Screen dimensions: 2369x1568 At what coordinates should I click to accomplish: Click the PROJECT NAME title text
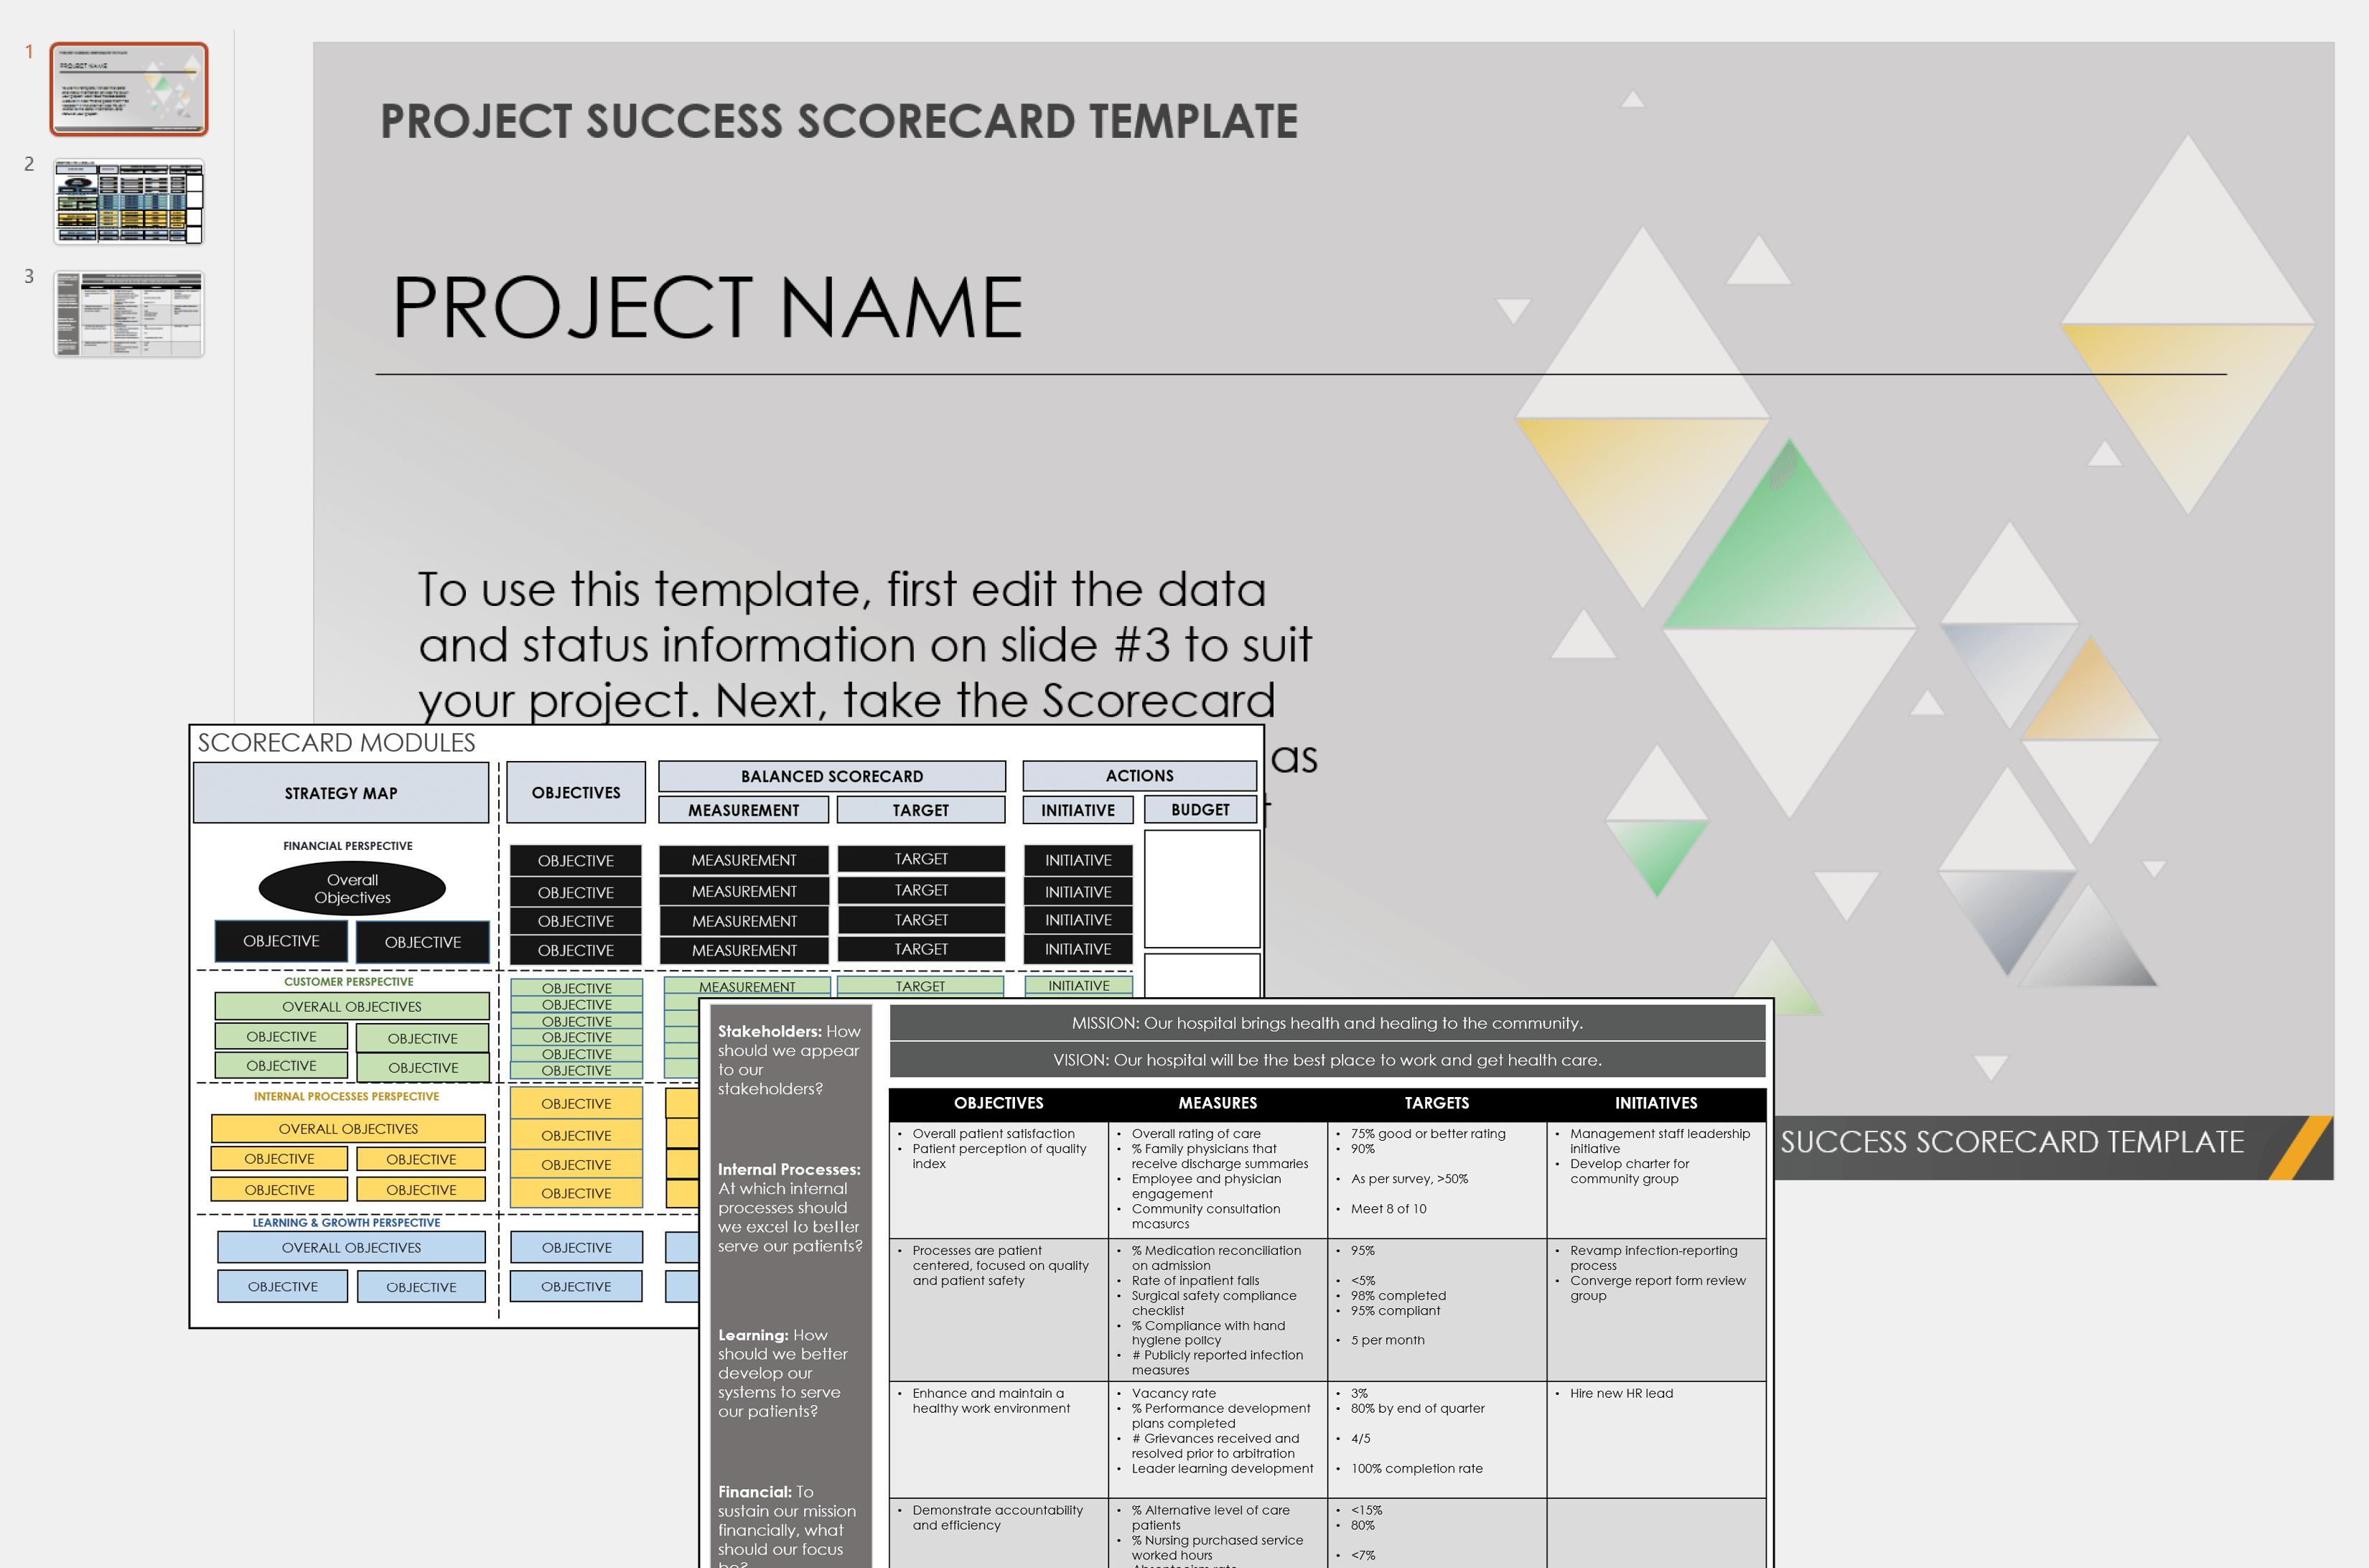coord(707,308)
